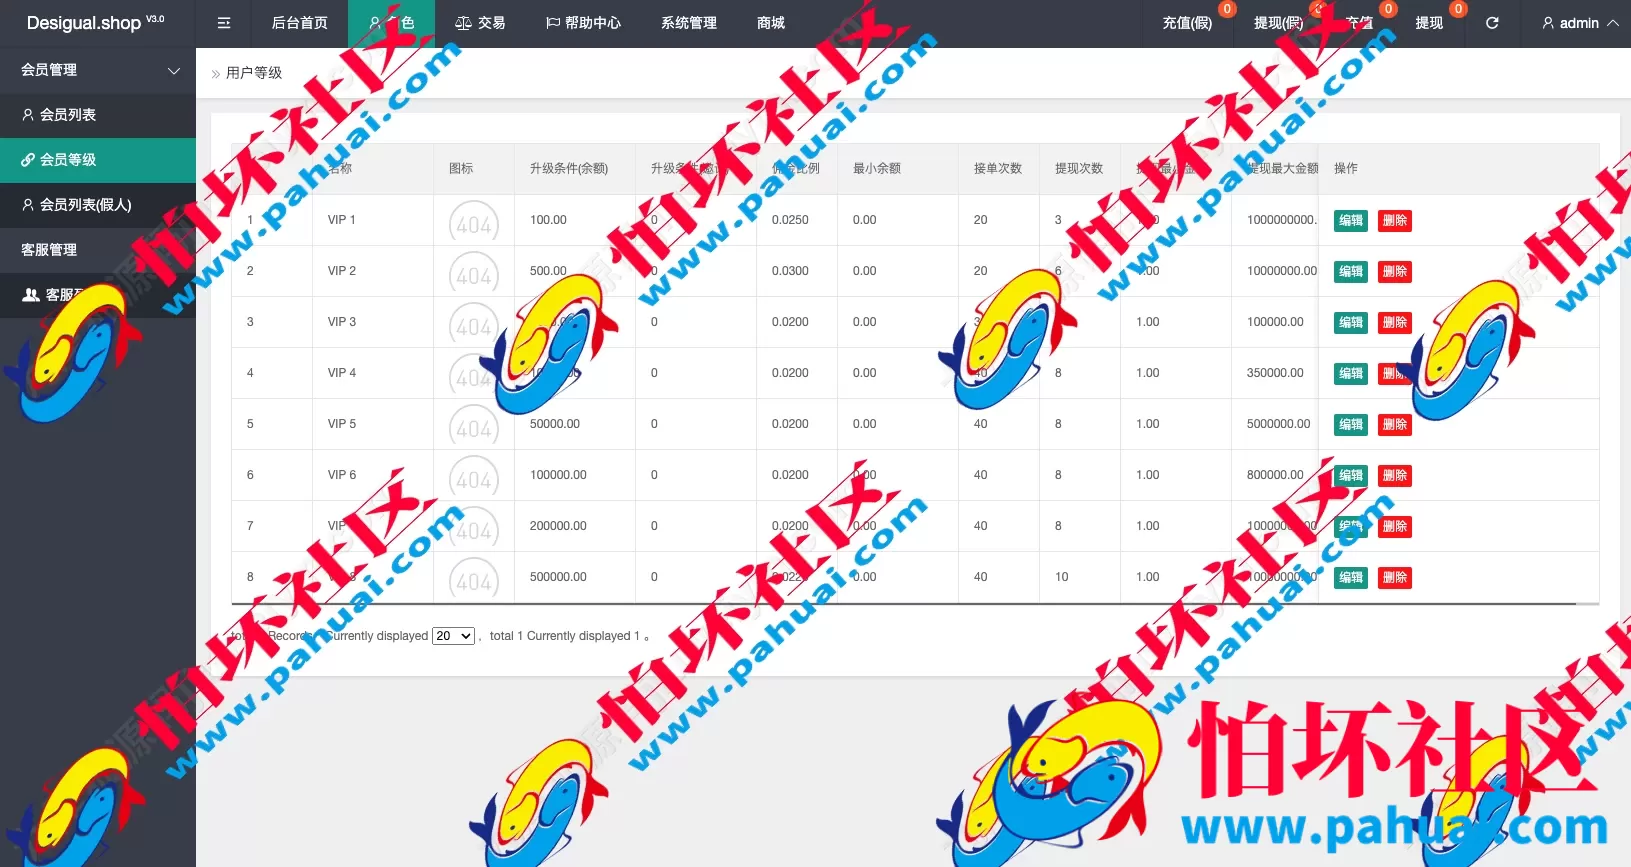Edit the VIP 5 level

pos(1351,425)
